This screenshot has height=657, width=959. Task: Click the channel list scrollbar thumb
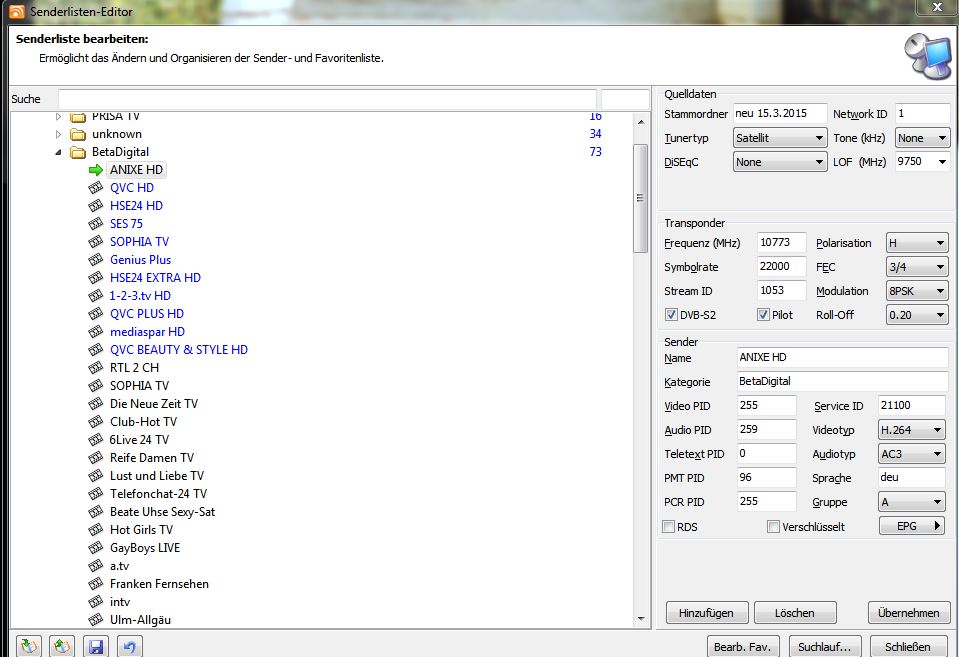pyautogui.click(x=640, y=198)
